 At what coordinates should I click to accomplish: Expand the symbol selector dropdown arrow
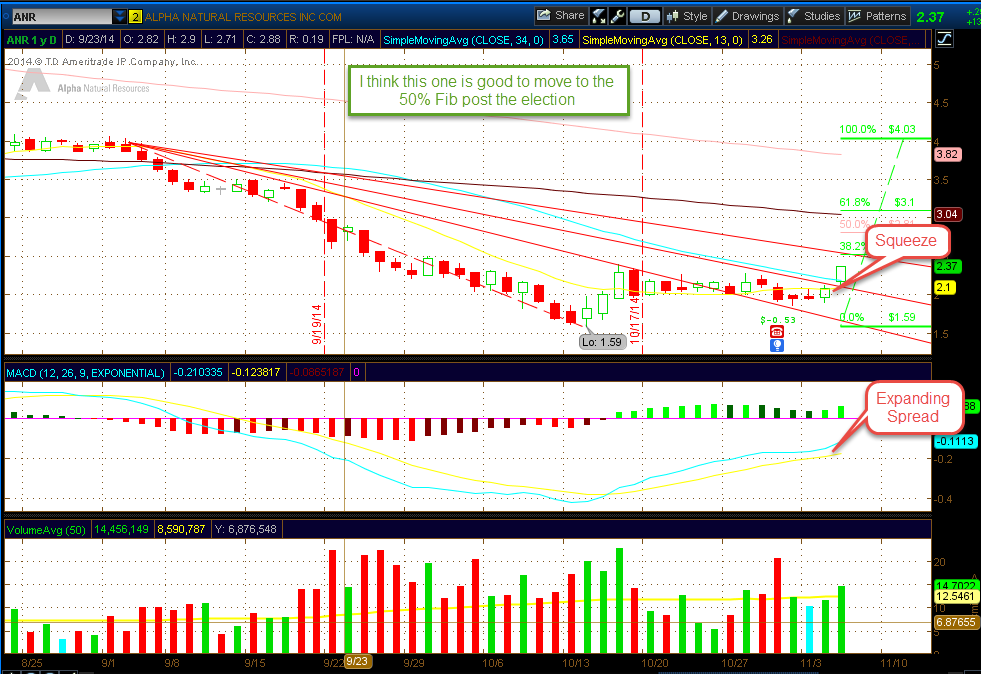pyautogui.click(x=119, y=17)
